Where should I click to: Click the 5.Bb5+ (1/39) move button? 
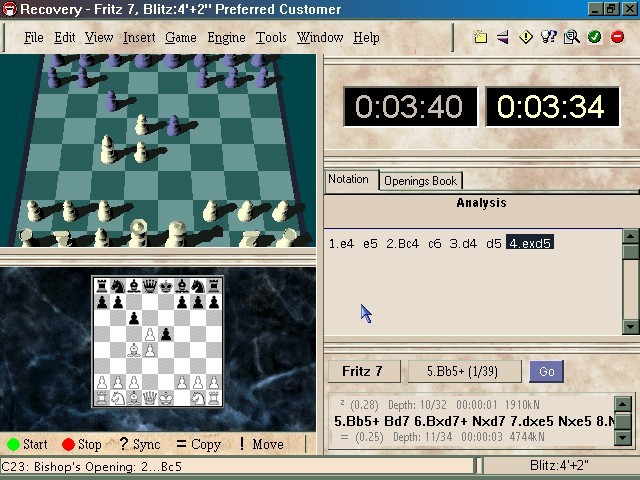pos(464,371)
